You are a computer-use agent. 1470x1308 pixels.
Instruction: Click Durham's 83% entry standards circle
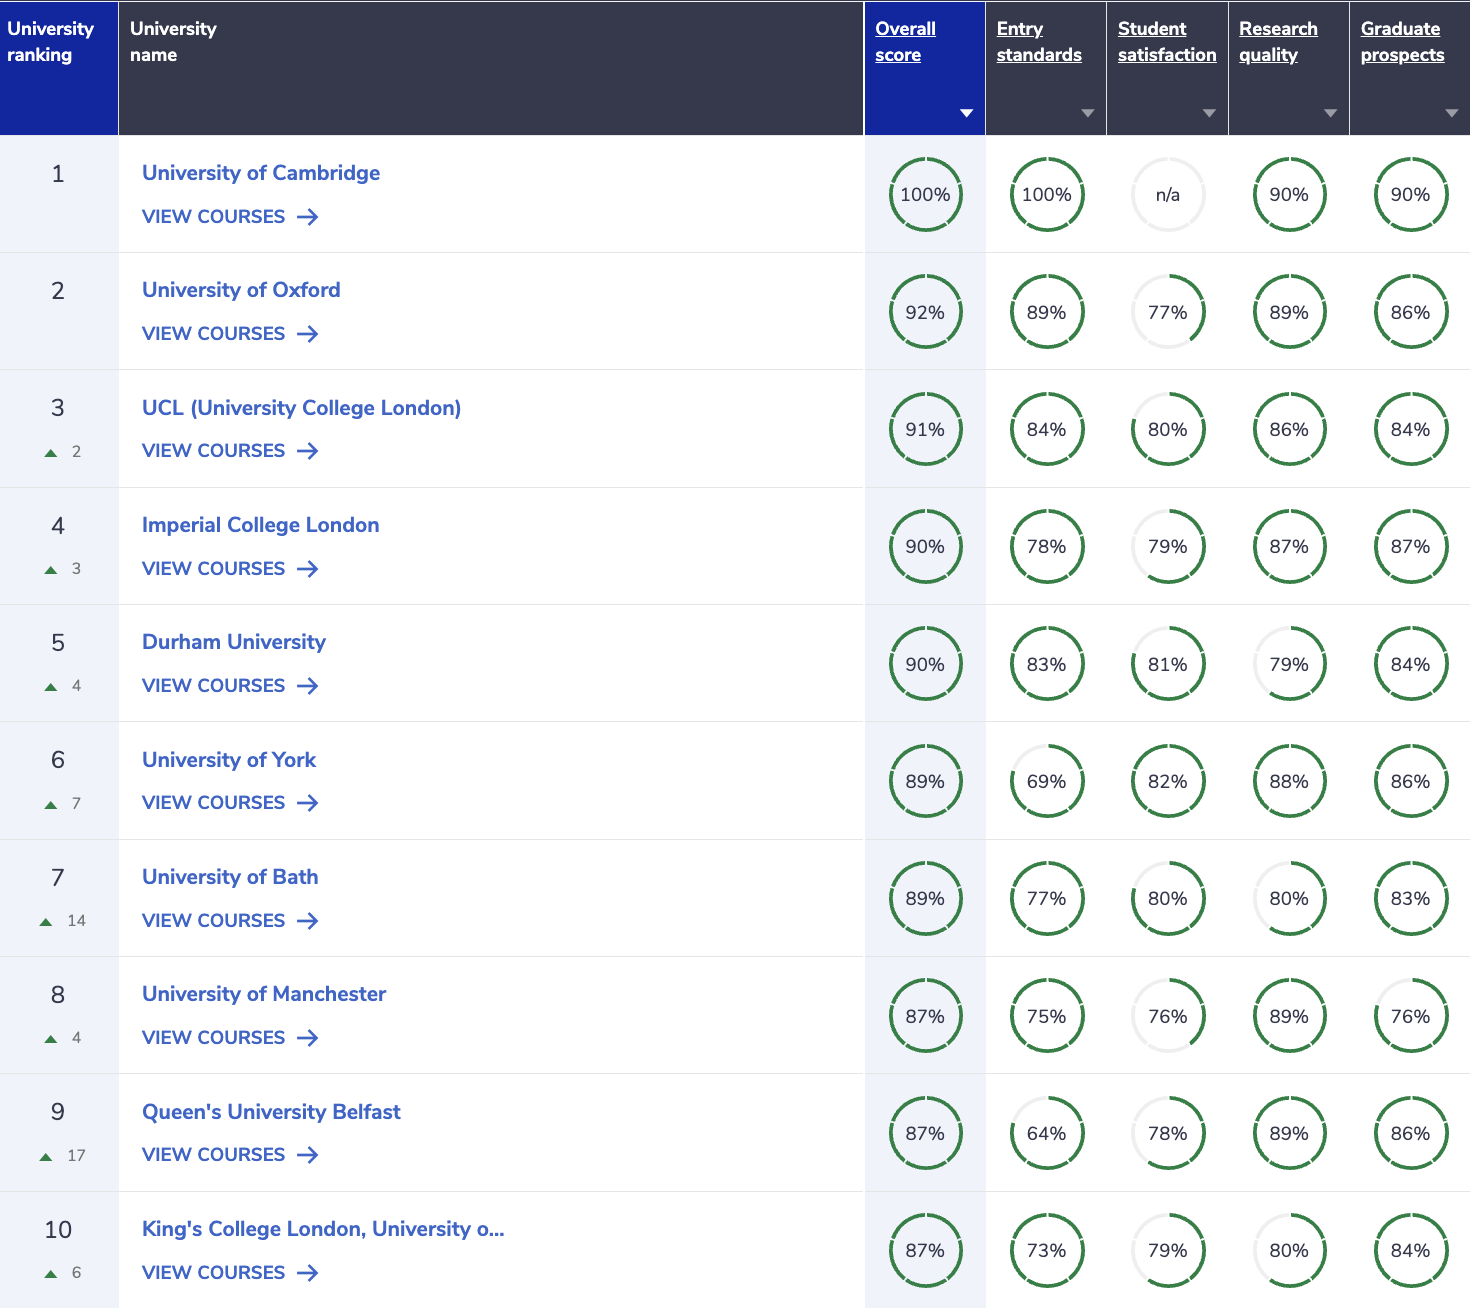click(1047, 664)
